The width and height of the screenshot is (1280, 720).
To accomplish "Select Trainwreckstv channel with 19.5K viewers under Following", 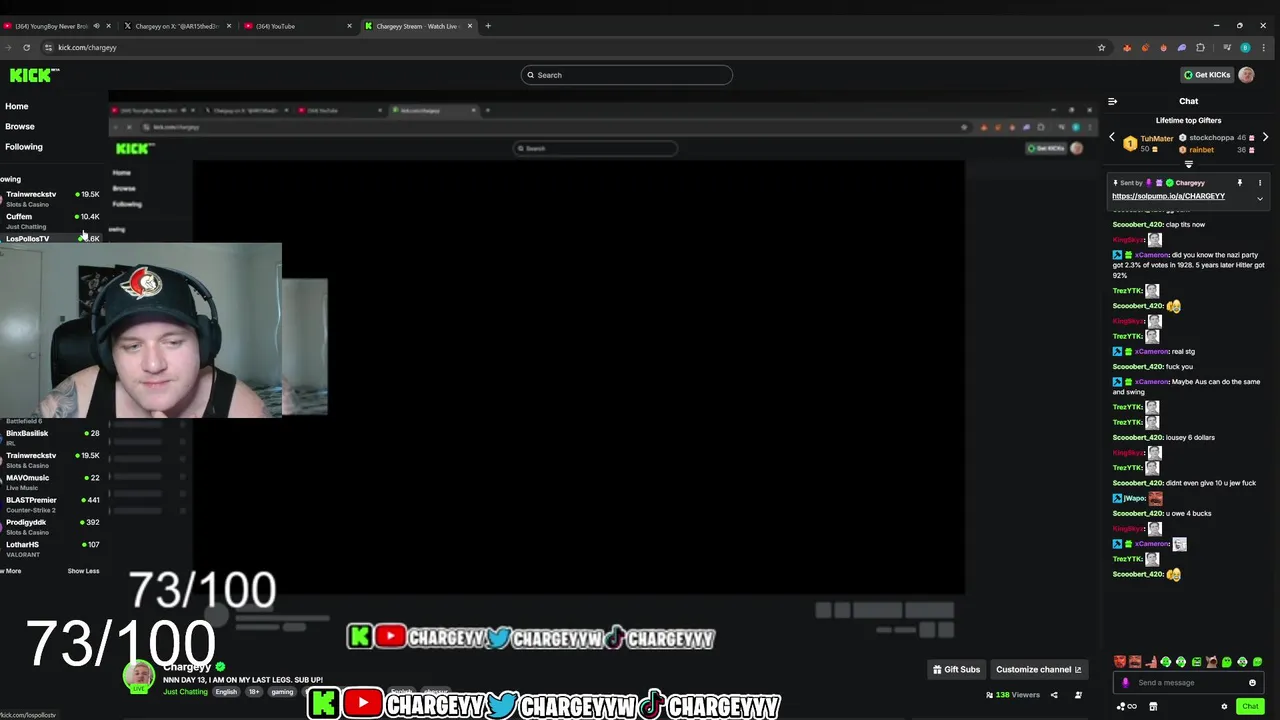I will [x=50, y=198].
